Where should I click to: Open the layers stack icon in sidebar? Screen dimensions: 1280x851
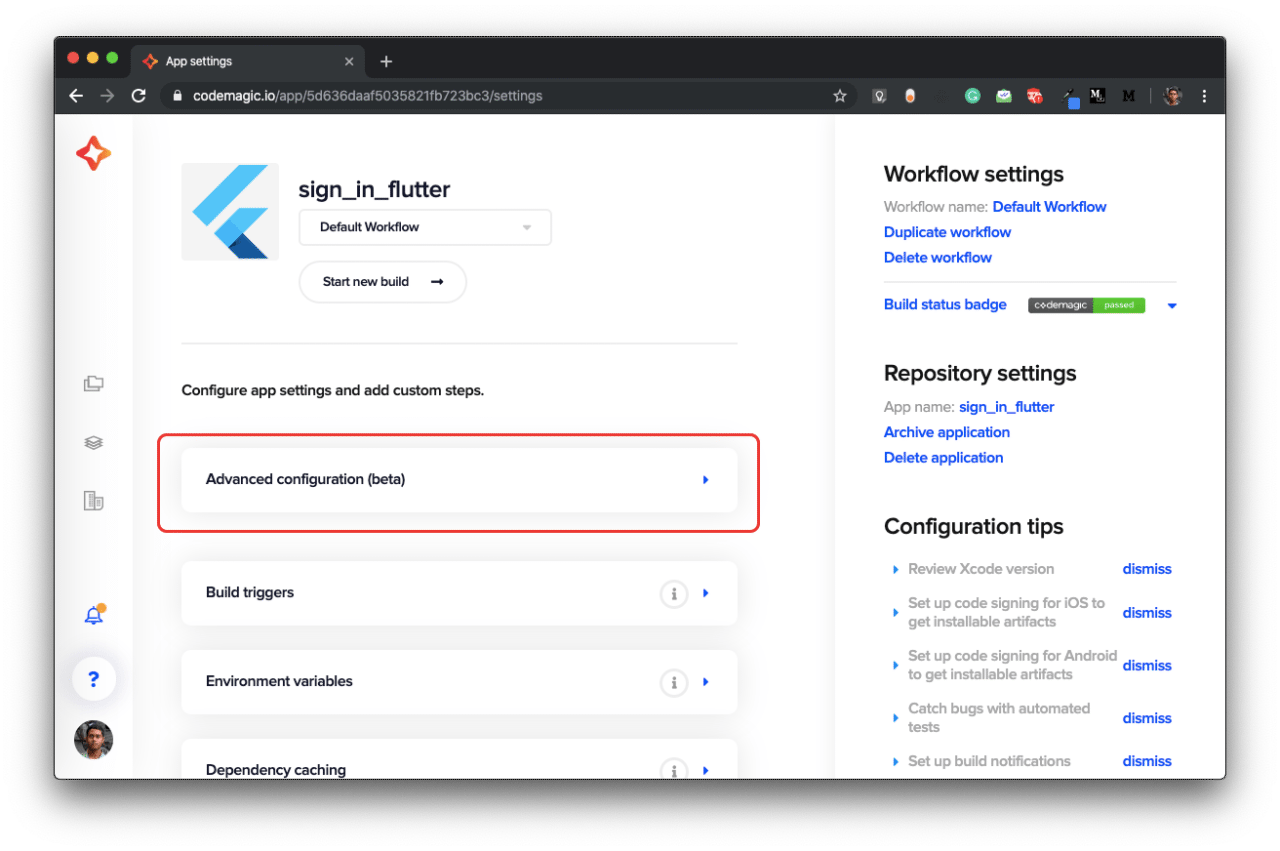pyautogui.click(x=93, y=442)
